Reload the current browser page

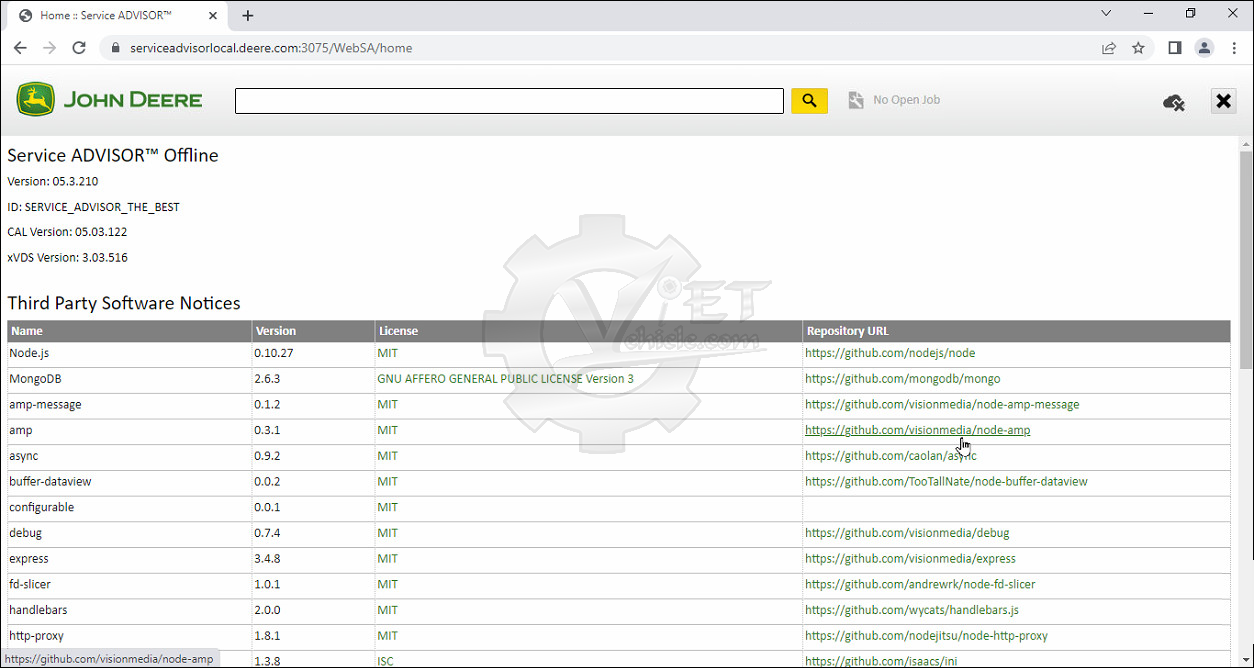(x=79, y=48)
